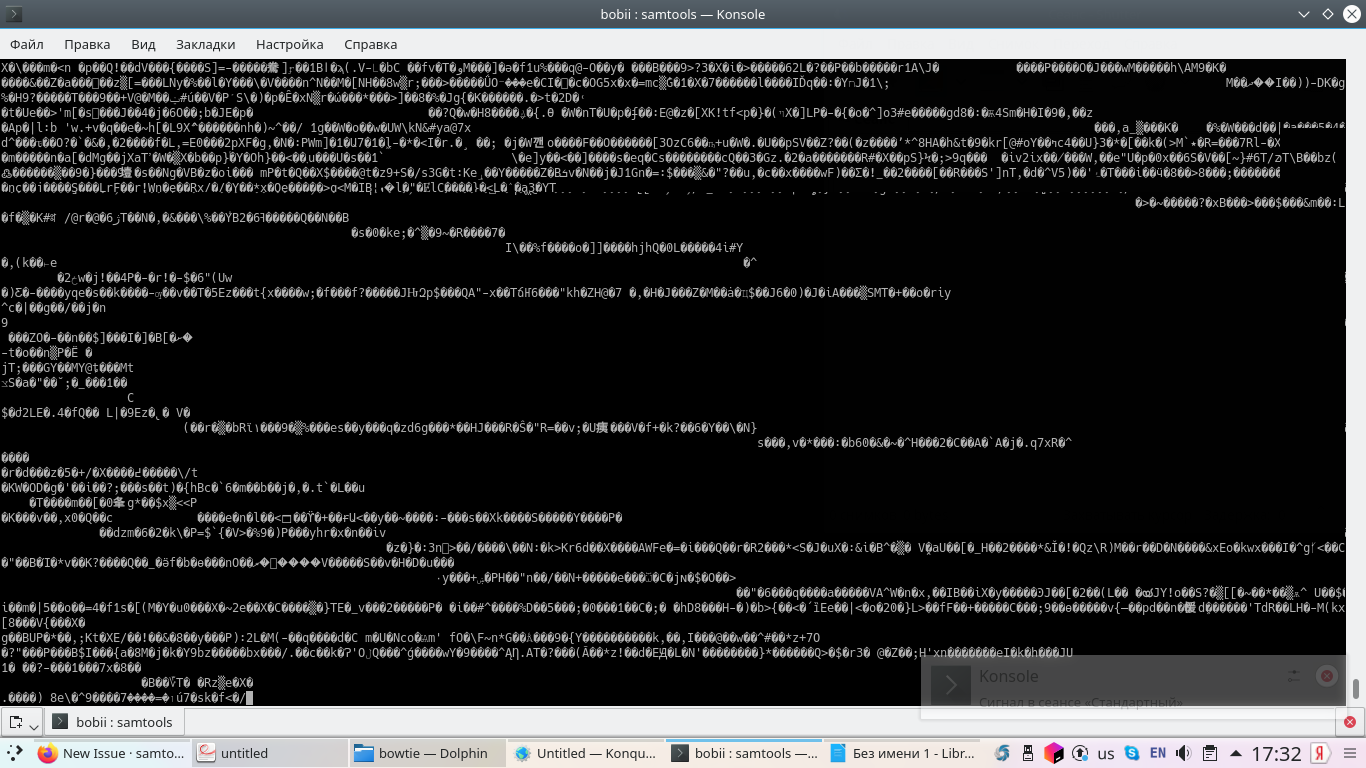Click the Konsole notification title
Screen dimensions: 1366x768
pos(1009,676)
